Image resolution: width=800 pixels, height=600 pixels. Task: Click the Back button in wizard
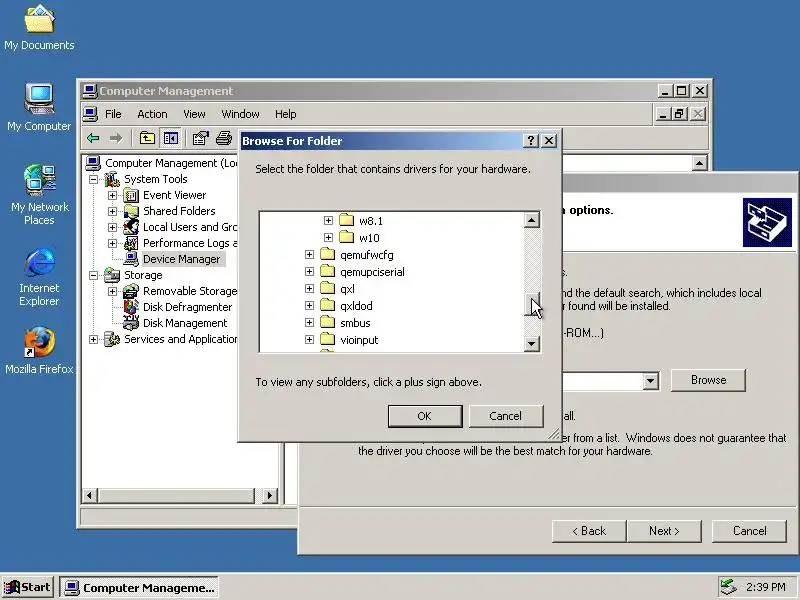pos(589,531)
